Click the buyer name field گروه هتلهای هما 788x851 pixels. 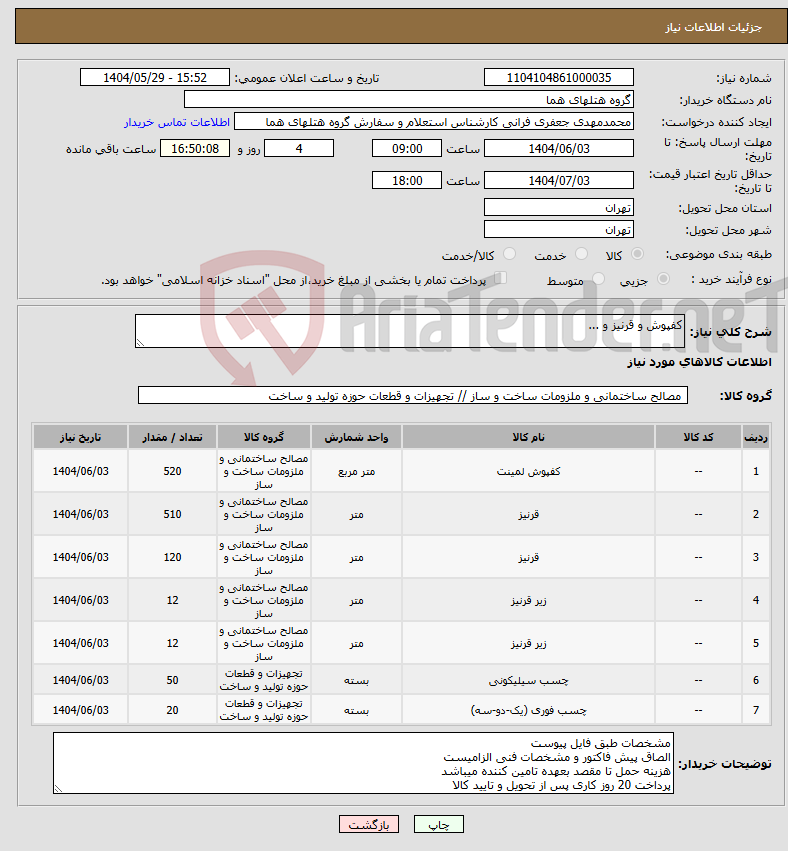[409, 100]
